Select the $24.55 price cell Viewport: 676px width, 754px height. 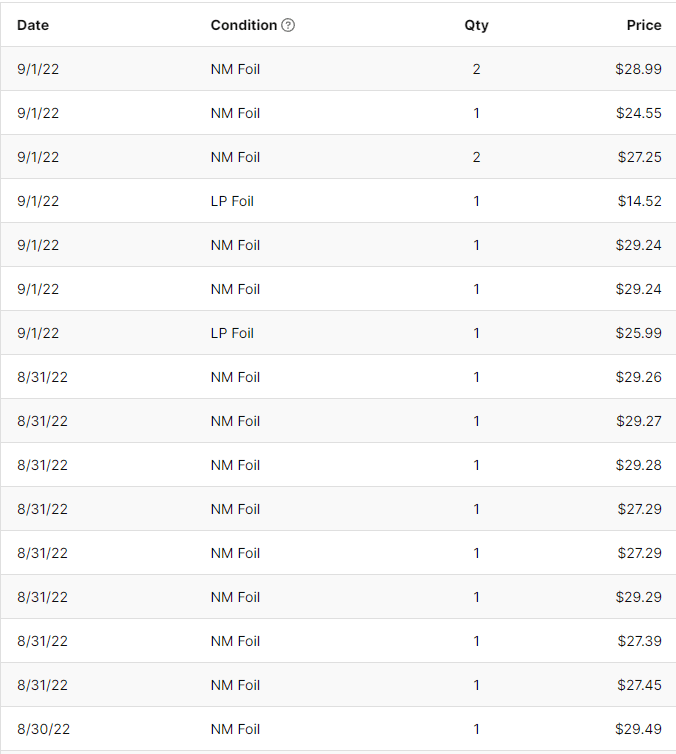(638, 113)
